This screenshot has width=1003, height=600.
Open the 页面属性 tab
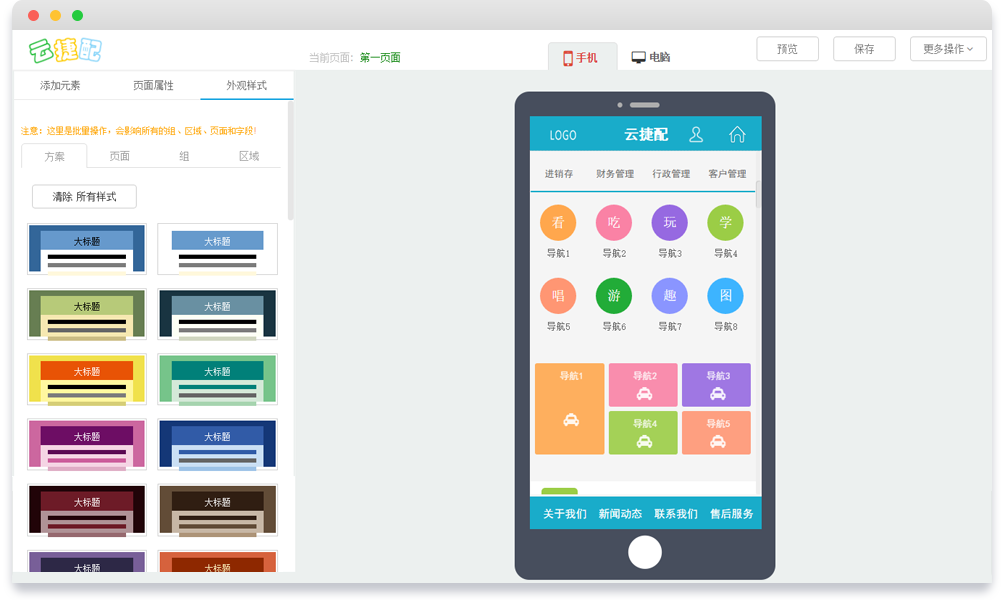click(153, 86)
